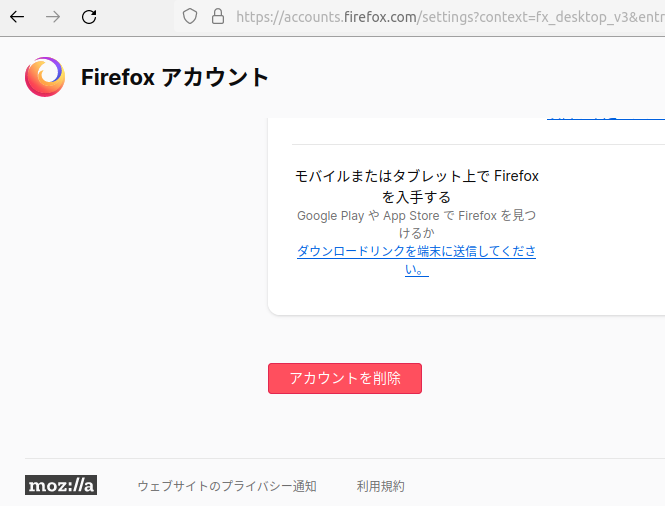Screen dimensions: 665x506
Task: Click the footer separator line above mozilla
Action: [x=345, y=458]
